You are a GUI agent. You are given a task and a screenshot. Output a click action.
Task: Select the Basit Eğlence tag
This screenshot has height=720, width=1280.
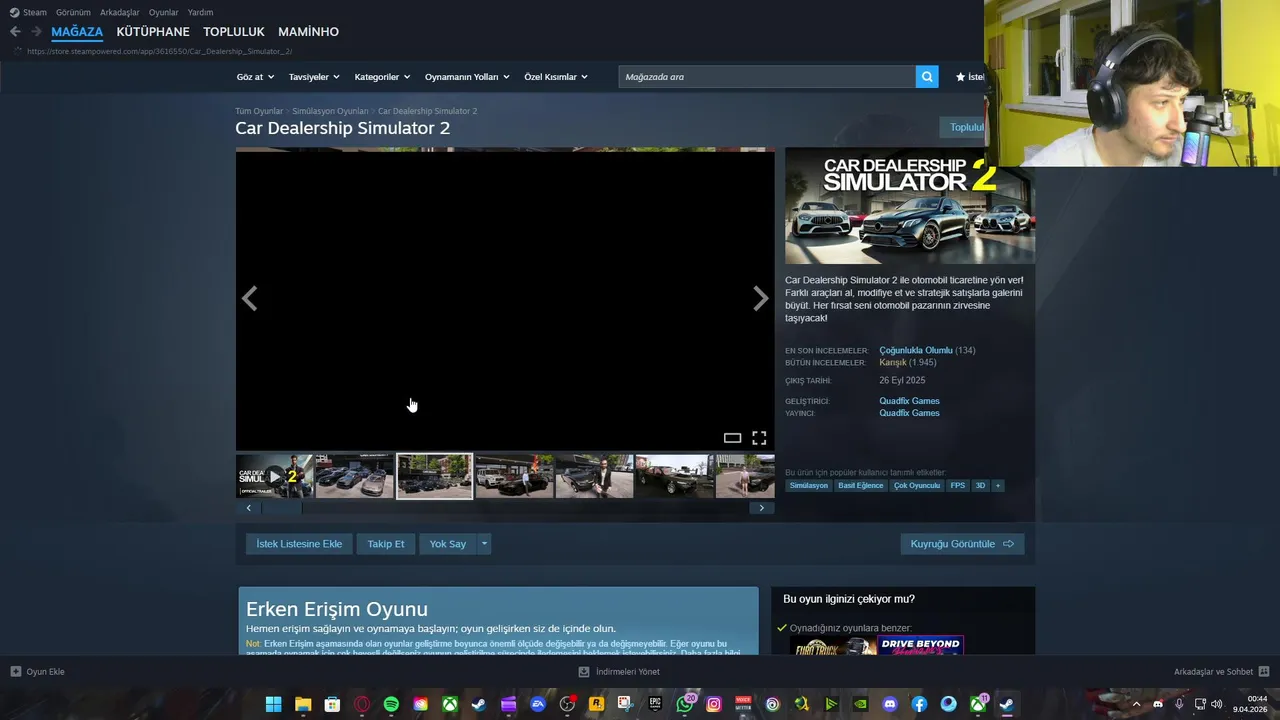pos(861,486)
